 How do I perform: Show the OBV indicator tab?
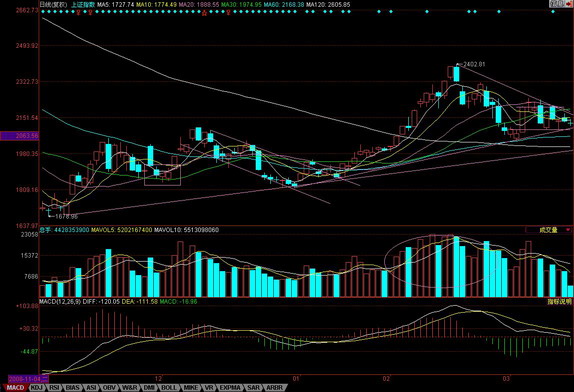click(109, 388)
